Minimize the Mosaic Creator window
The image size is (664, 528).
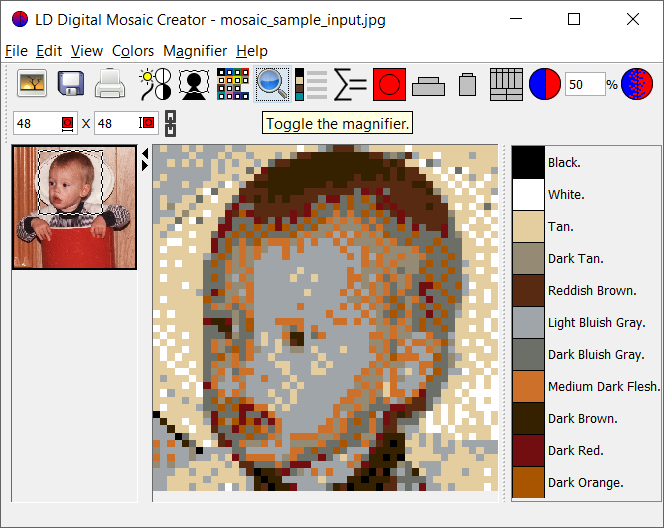tap(516, 19)
